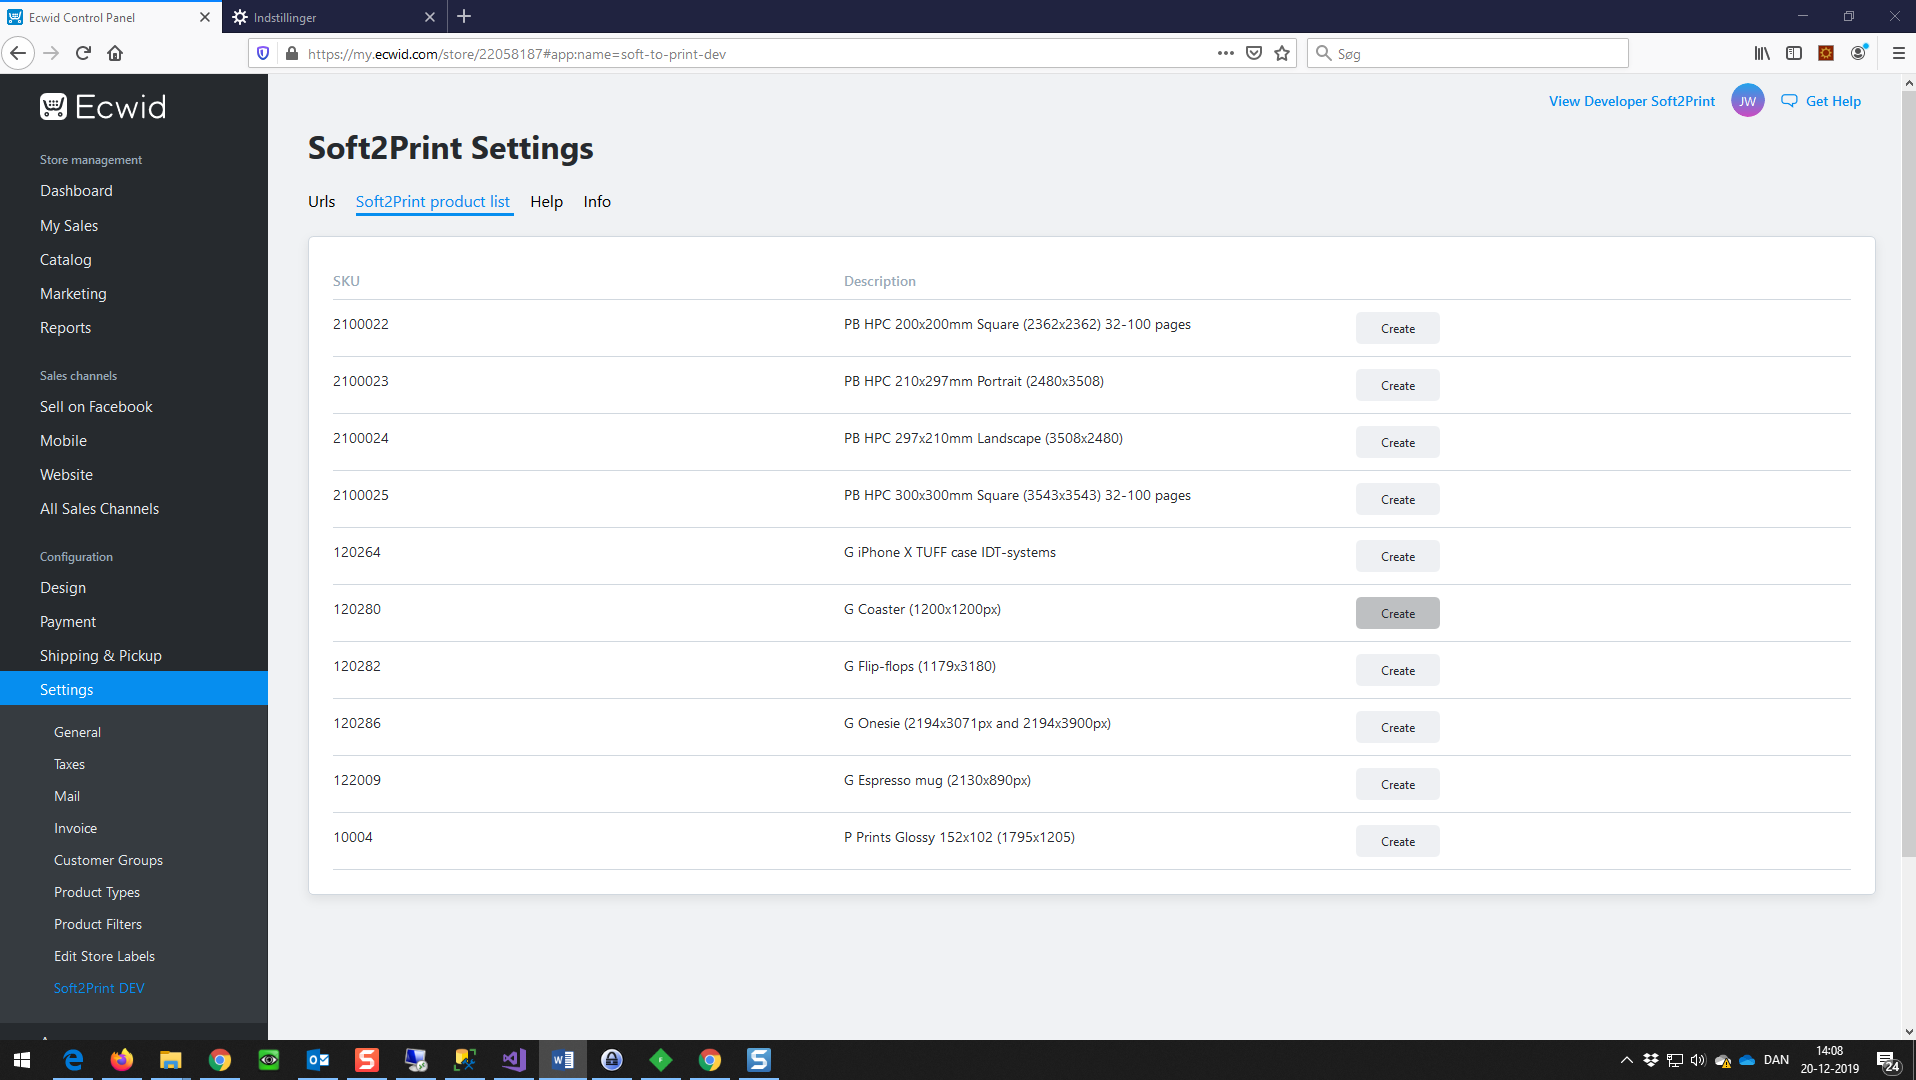Open the Help tab
The image size is (1916, 1080).
point(546,201)
